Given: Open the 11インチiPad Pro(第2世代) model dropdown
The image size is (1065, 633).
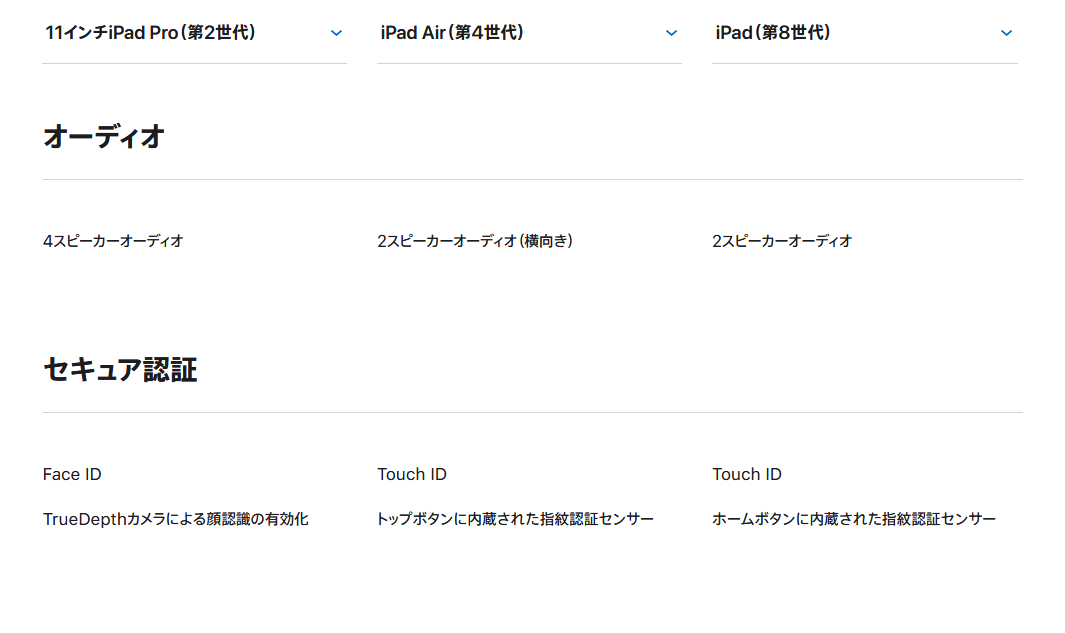Looking at the screenshot, I should pos(151,33).
